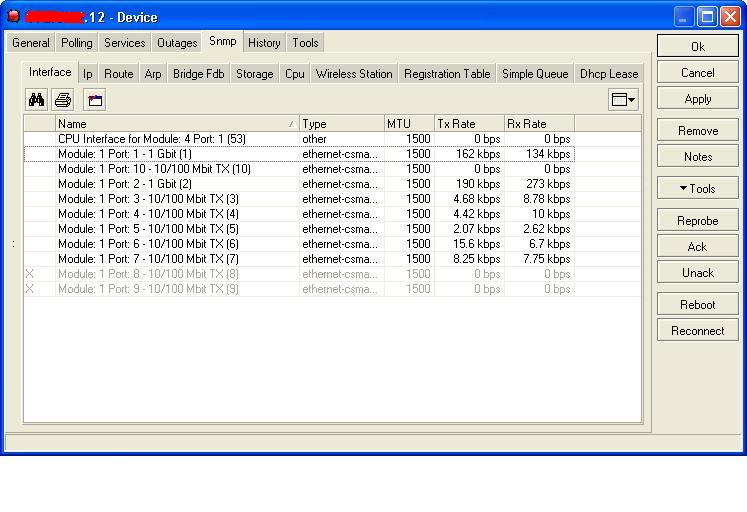This screenshot has height=512, width=747.
Task: Select row Module: 1 Port: 3 - 10/100 Mbit TX (3)
Action: 299,199
